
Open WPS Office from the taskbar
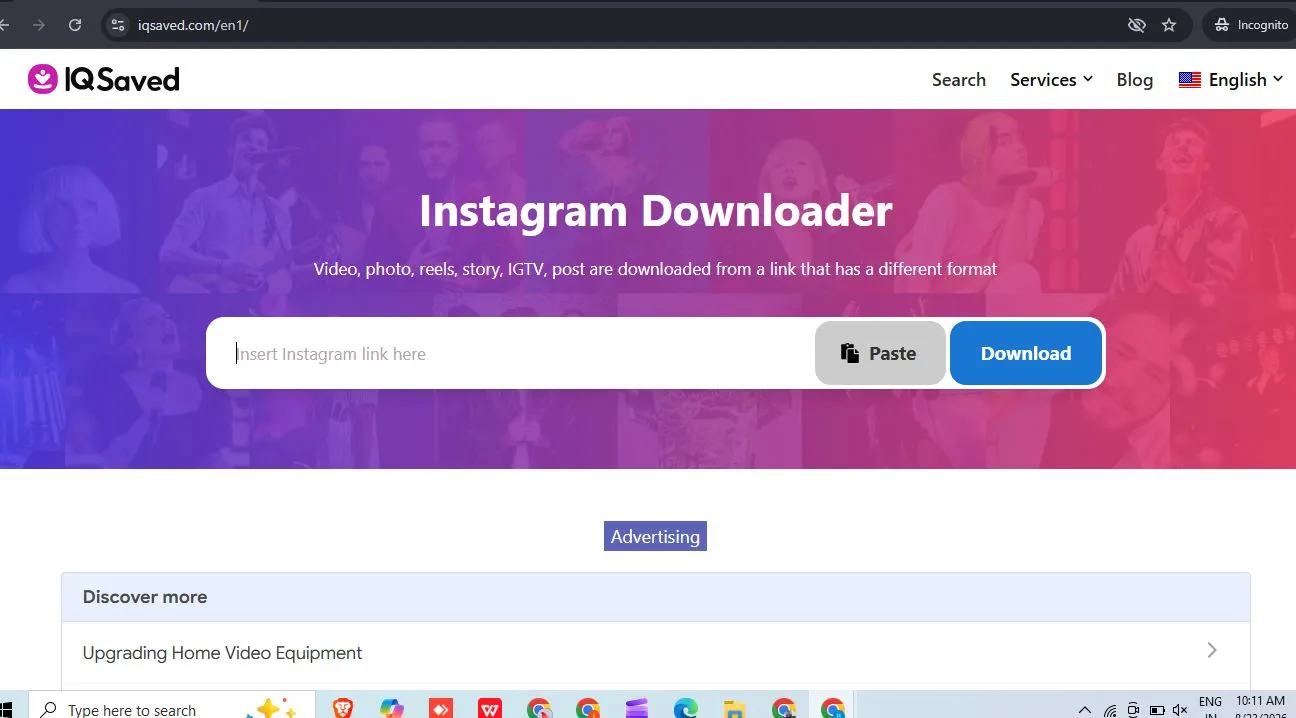(x=489, y=708)
